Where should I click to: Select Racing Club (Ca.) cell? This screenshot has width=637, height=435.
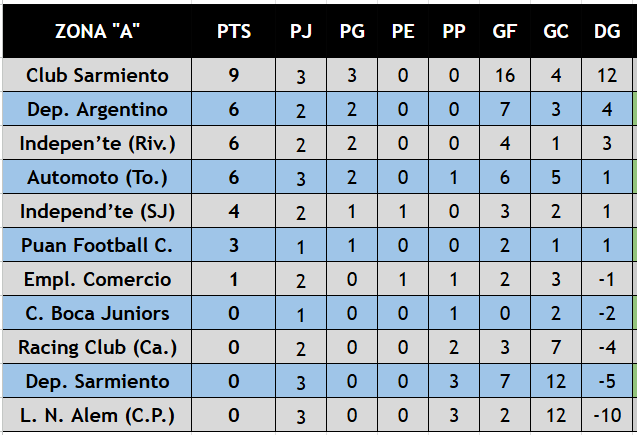click(97, 347)
